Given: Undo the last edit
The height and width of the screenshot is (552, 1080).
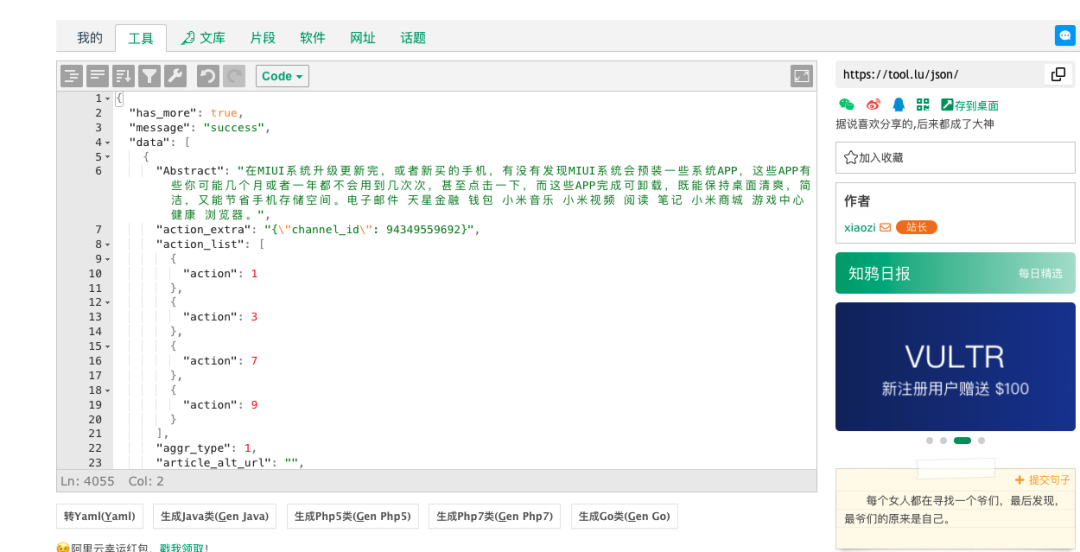Looking at the screenshot, I should (x=208, y=76).
